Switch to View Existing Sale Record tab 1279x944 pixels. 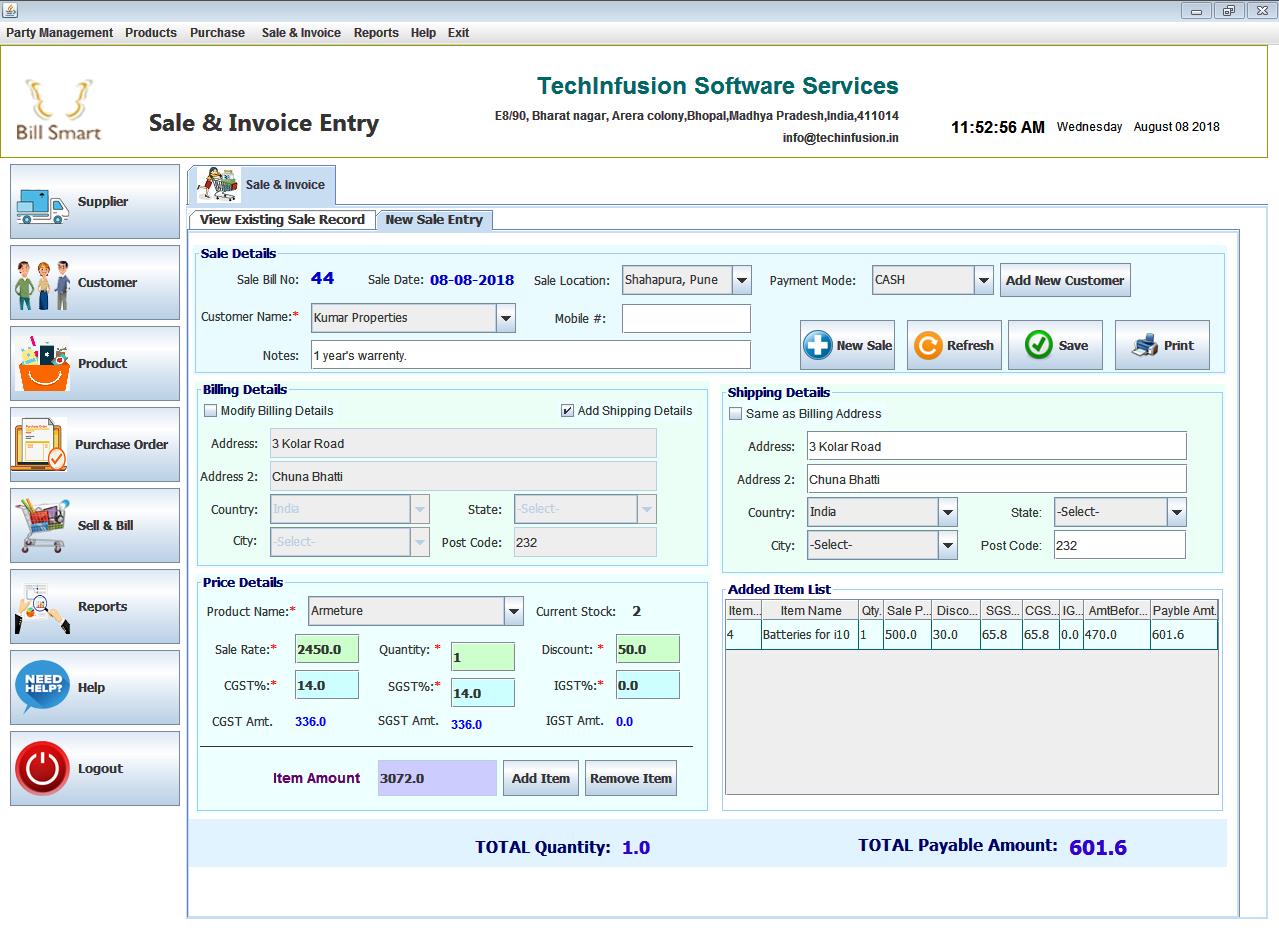(x=282, y=220)
